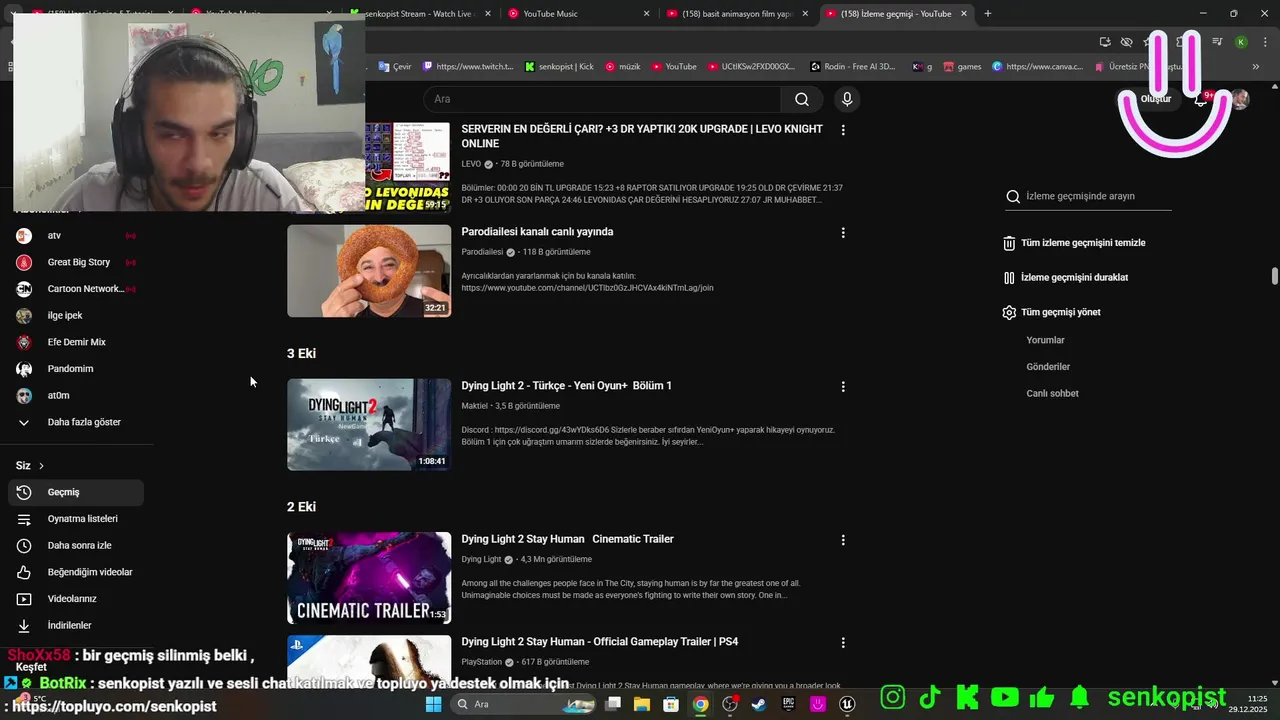Image resolution: width=1280 pixels, height=720 pixels.
Task: Open Daha sonra izle in the sidebar
Action: (76, 545)
